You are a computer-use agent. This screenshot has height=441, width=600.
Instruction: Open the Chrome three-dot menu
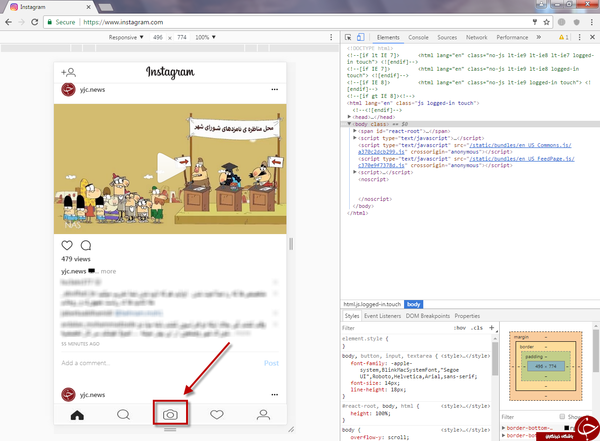pyautogui.click(x=591, y=22)
